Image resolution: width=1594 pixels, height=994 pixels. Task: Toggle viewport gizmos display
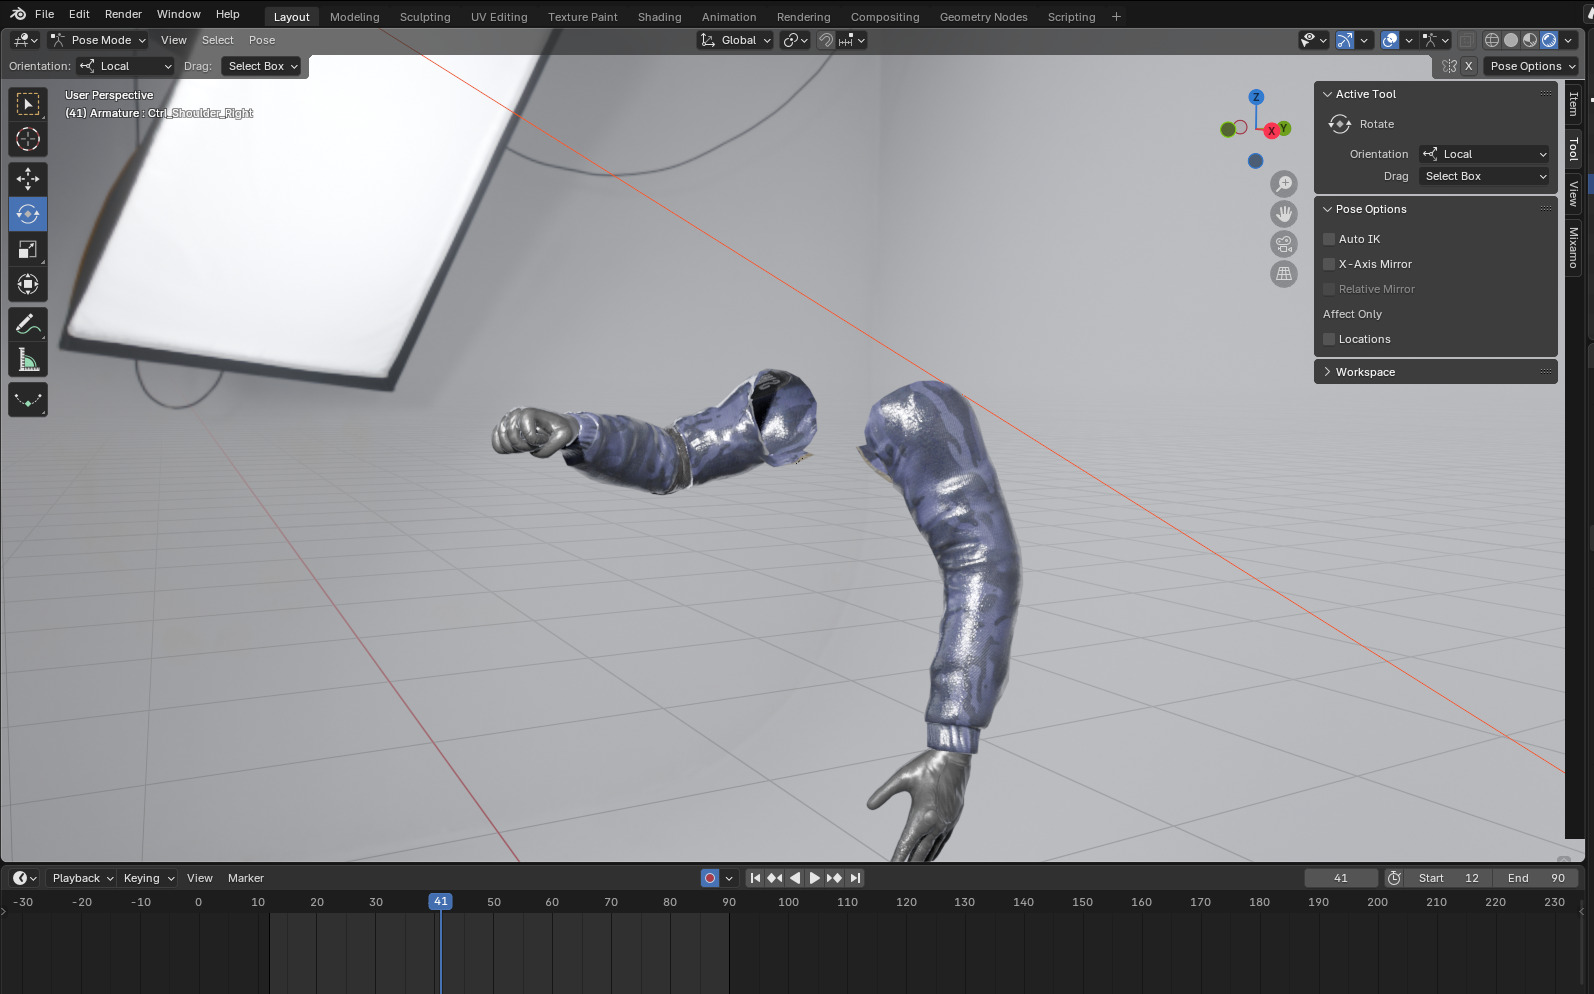tap(1345, 40)
